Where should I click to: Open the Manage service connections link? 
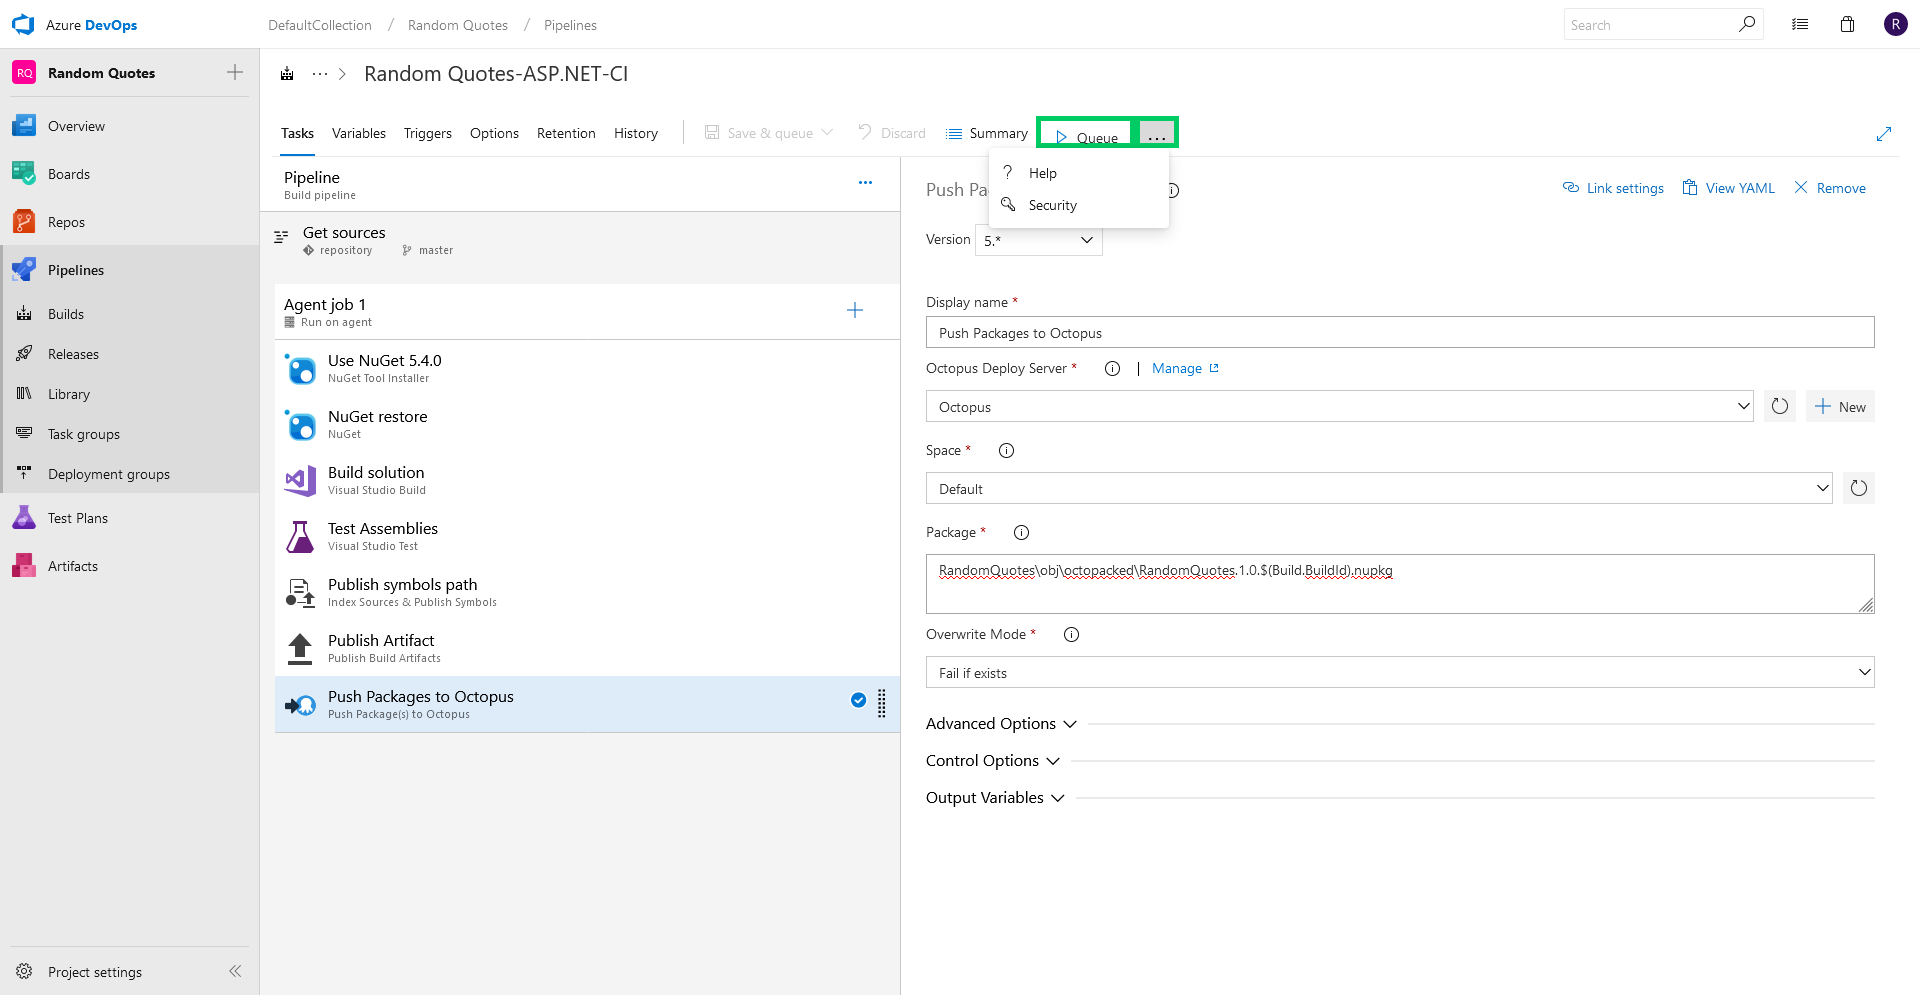(1185, 368)
